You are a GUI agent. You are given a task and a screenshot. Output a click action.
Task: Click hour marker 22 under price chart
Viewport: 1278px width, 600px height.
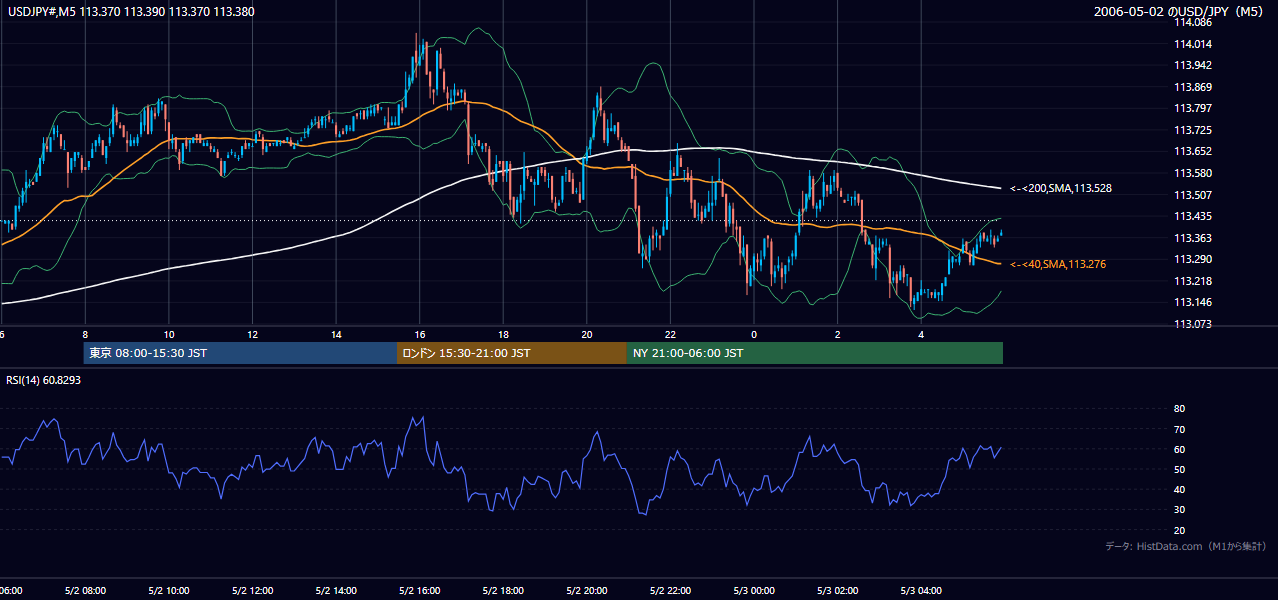(671, 335)
